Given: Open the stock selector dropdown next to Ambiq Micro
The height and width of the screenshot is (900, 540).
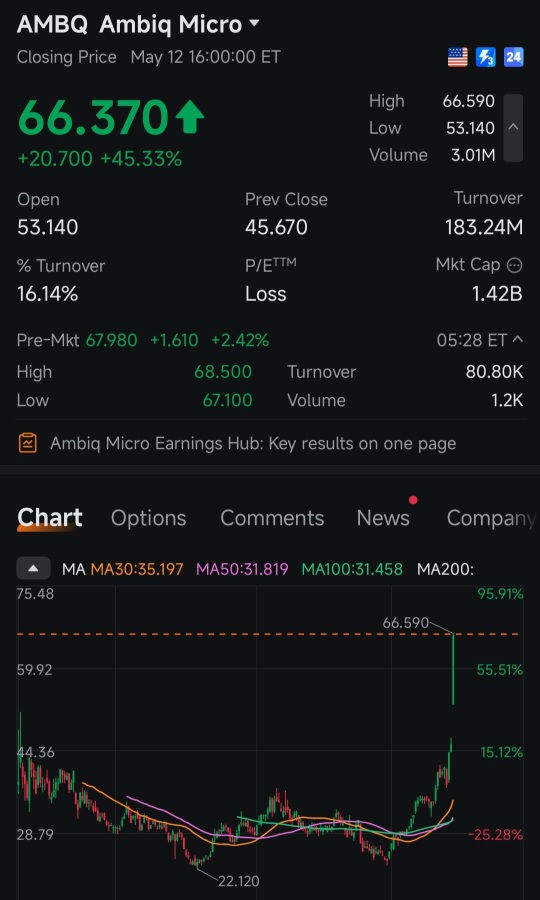Looking at the screenshot, I should (x=254, y=24).
